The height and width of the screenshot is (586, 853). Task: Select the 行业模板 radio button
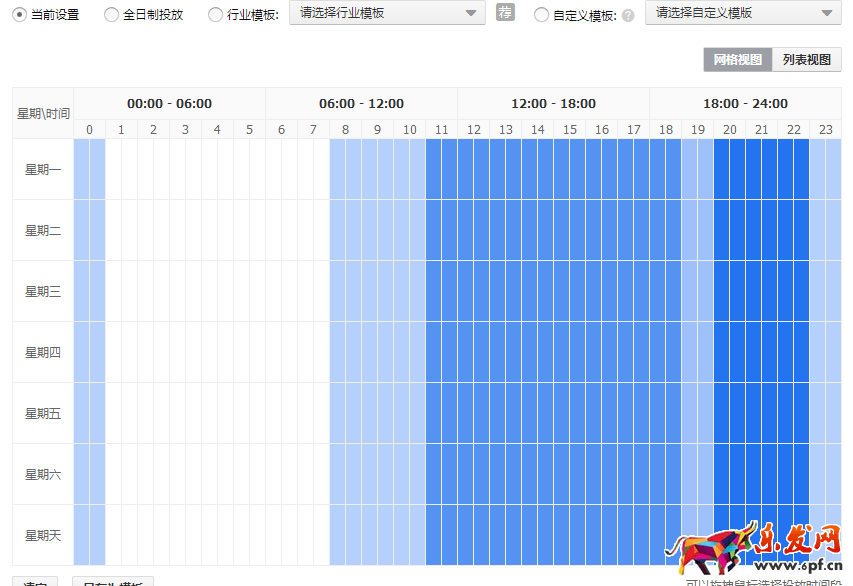(x=214, y=14)
